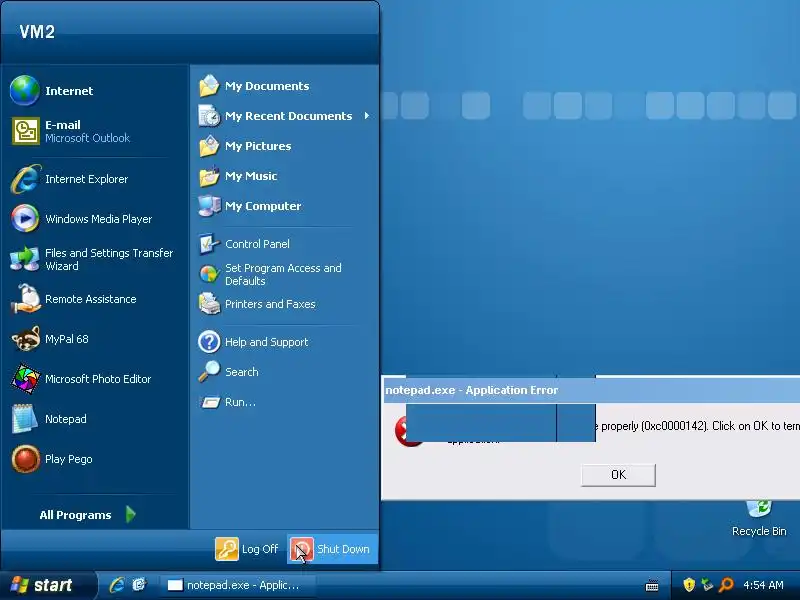
Task: Open the Set Program Access and Defaults icon
Action: 209,274
